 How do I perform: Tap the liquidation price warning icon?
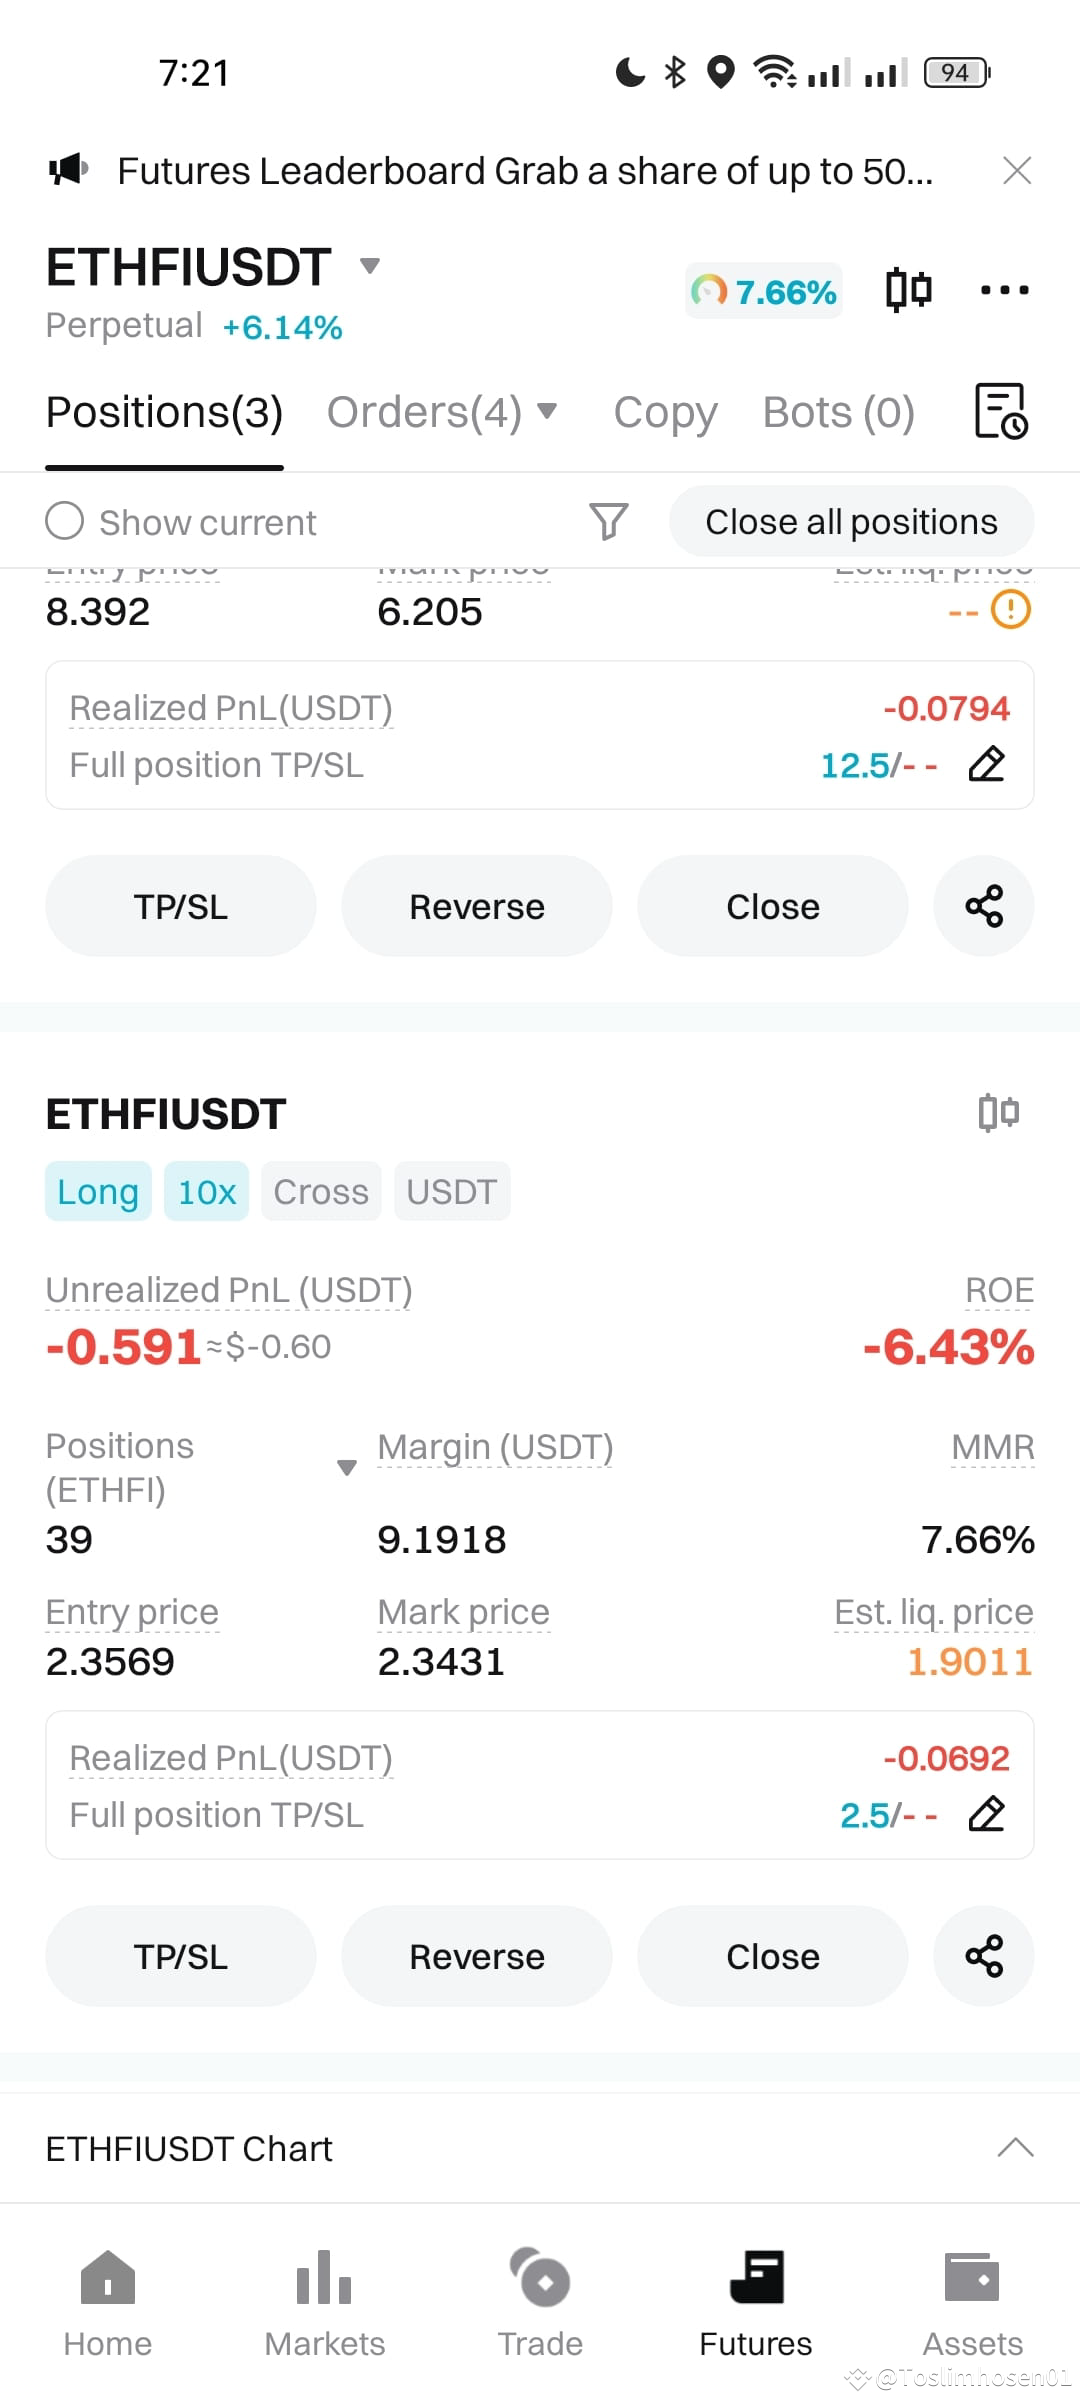tap(1011, 609)
